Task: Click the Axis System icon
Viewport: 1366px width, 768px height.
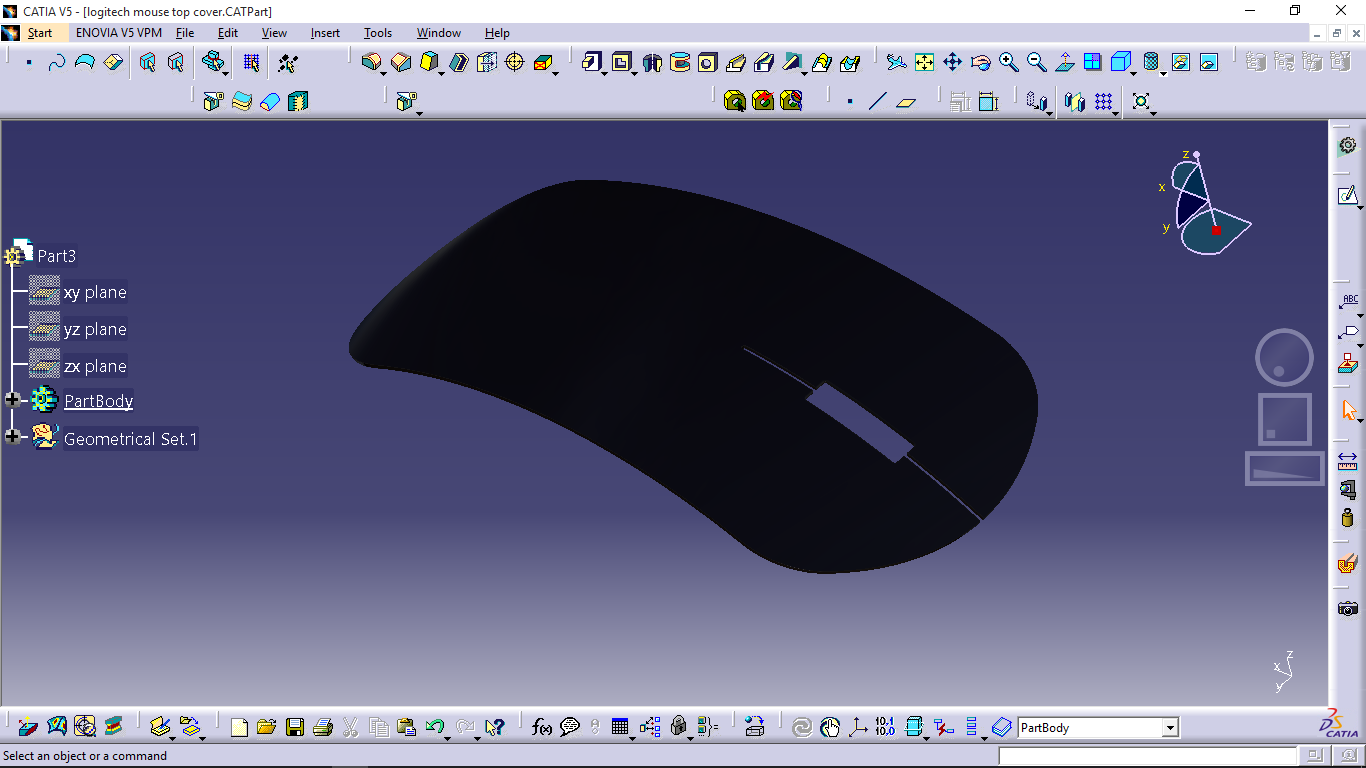Action: click(x=858, y=727)
